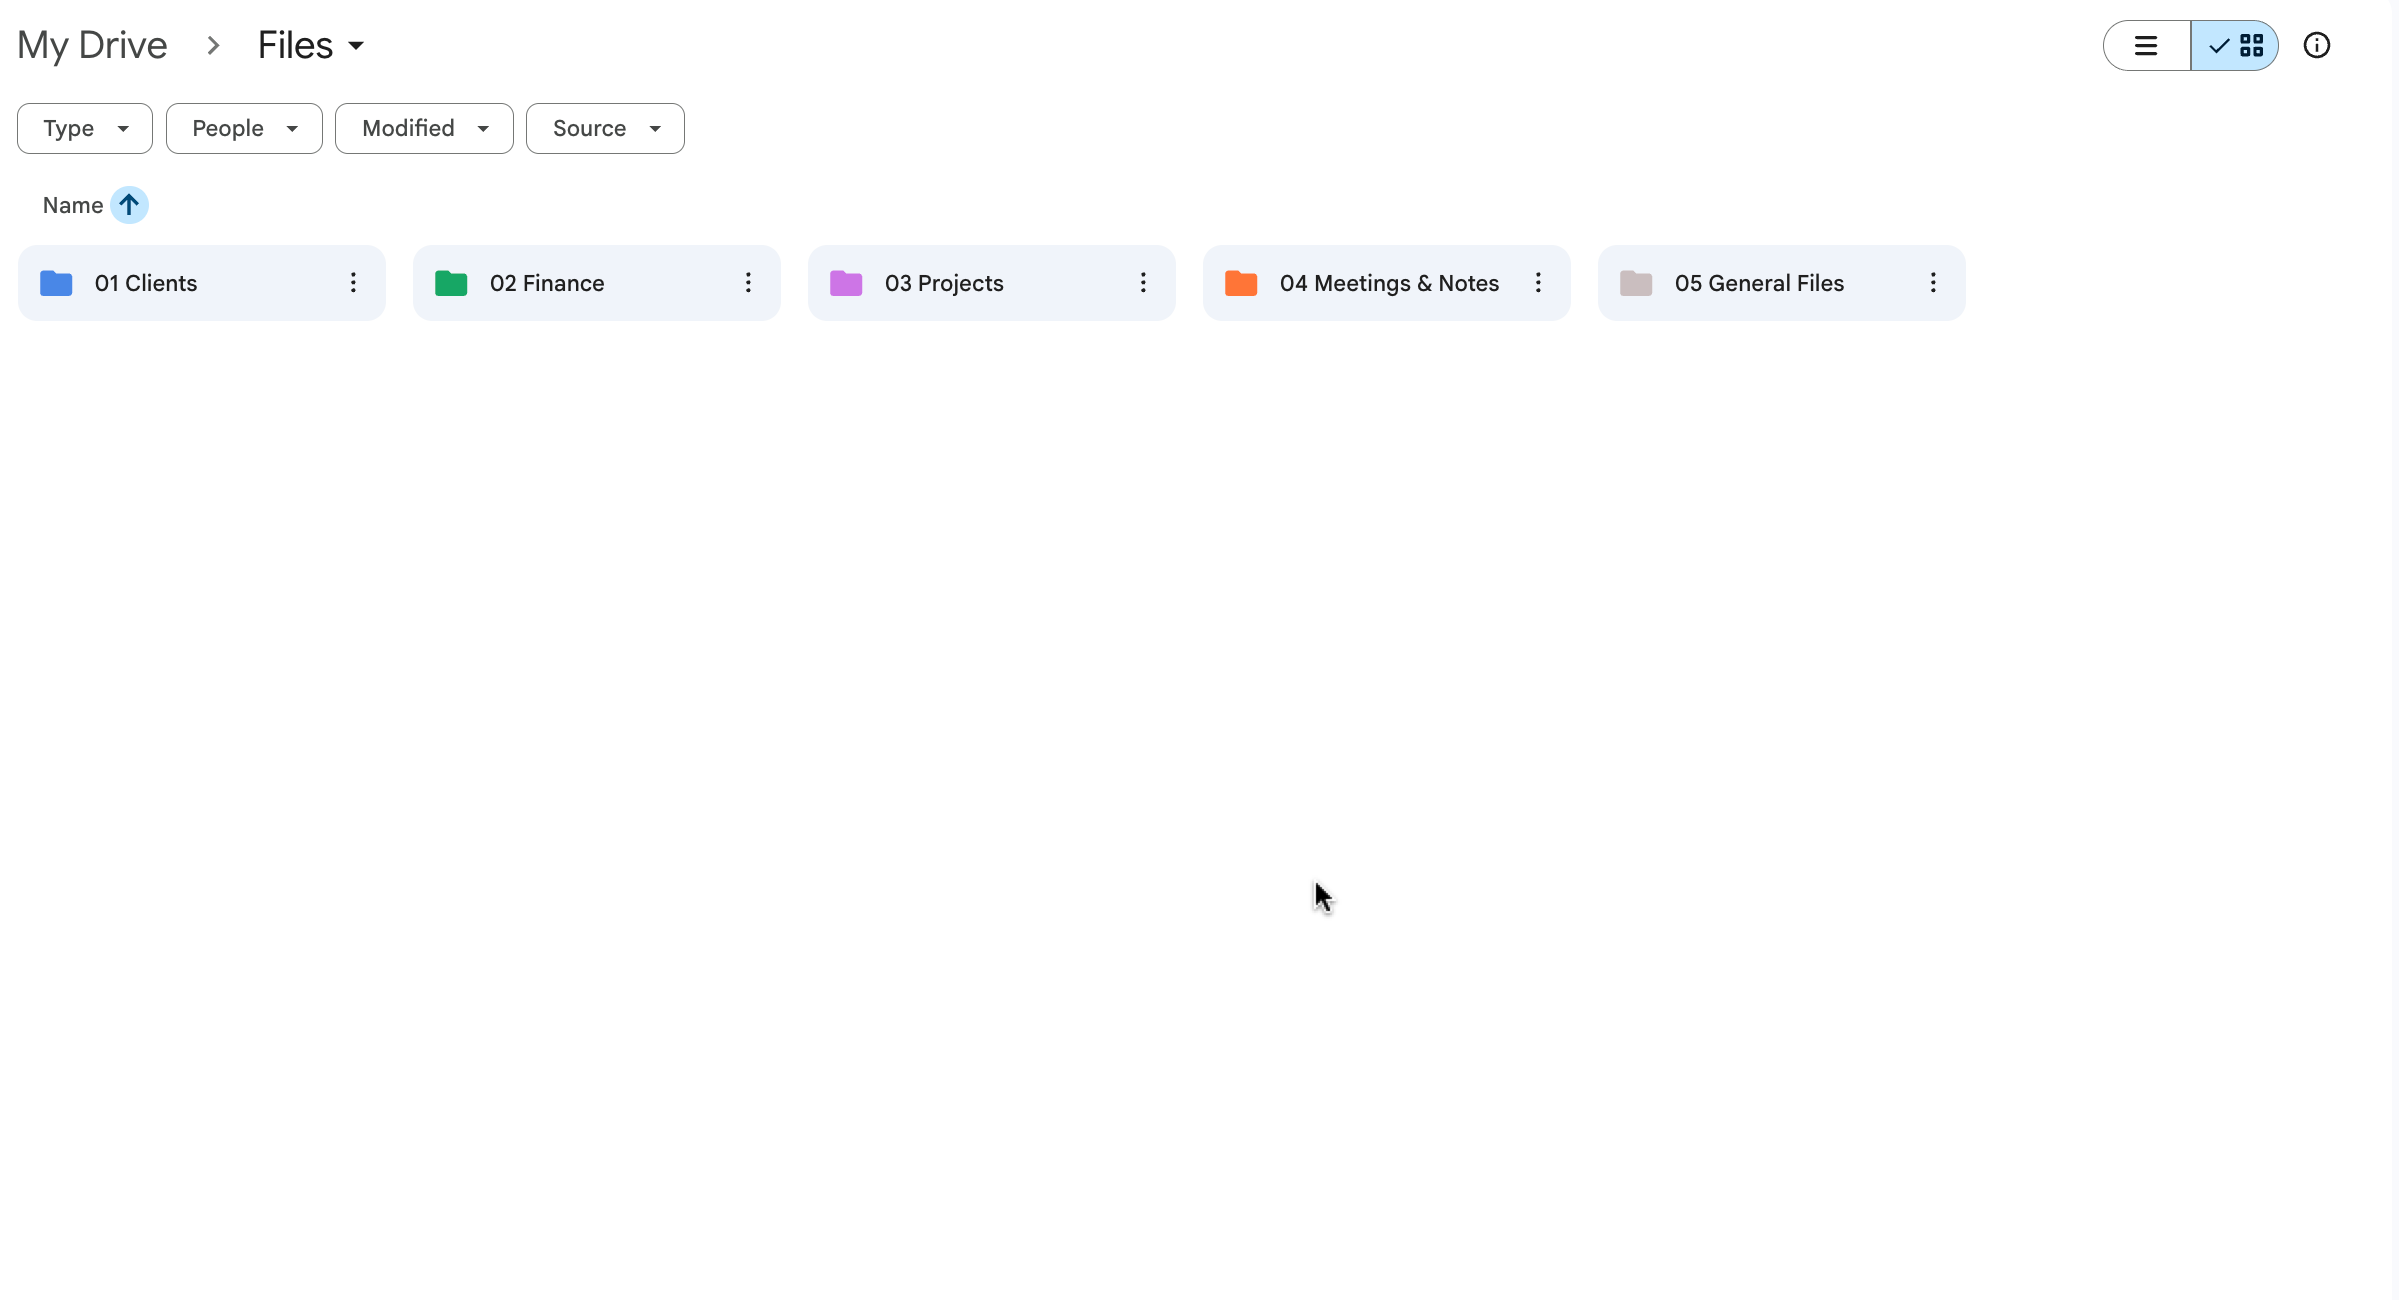
Task: Click the Name sort column header
Action: pyautogui.click(x=73, y=205)
